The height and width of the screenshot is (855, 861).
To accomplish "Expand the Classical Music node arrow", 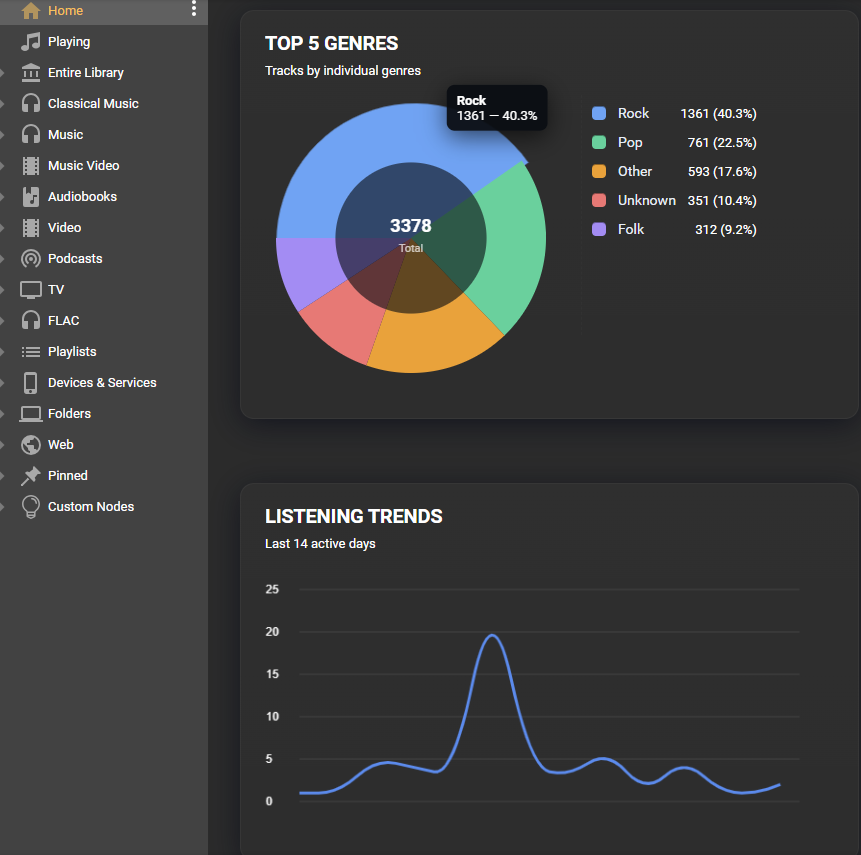I will click(x=3, y=104).
